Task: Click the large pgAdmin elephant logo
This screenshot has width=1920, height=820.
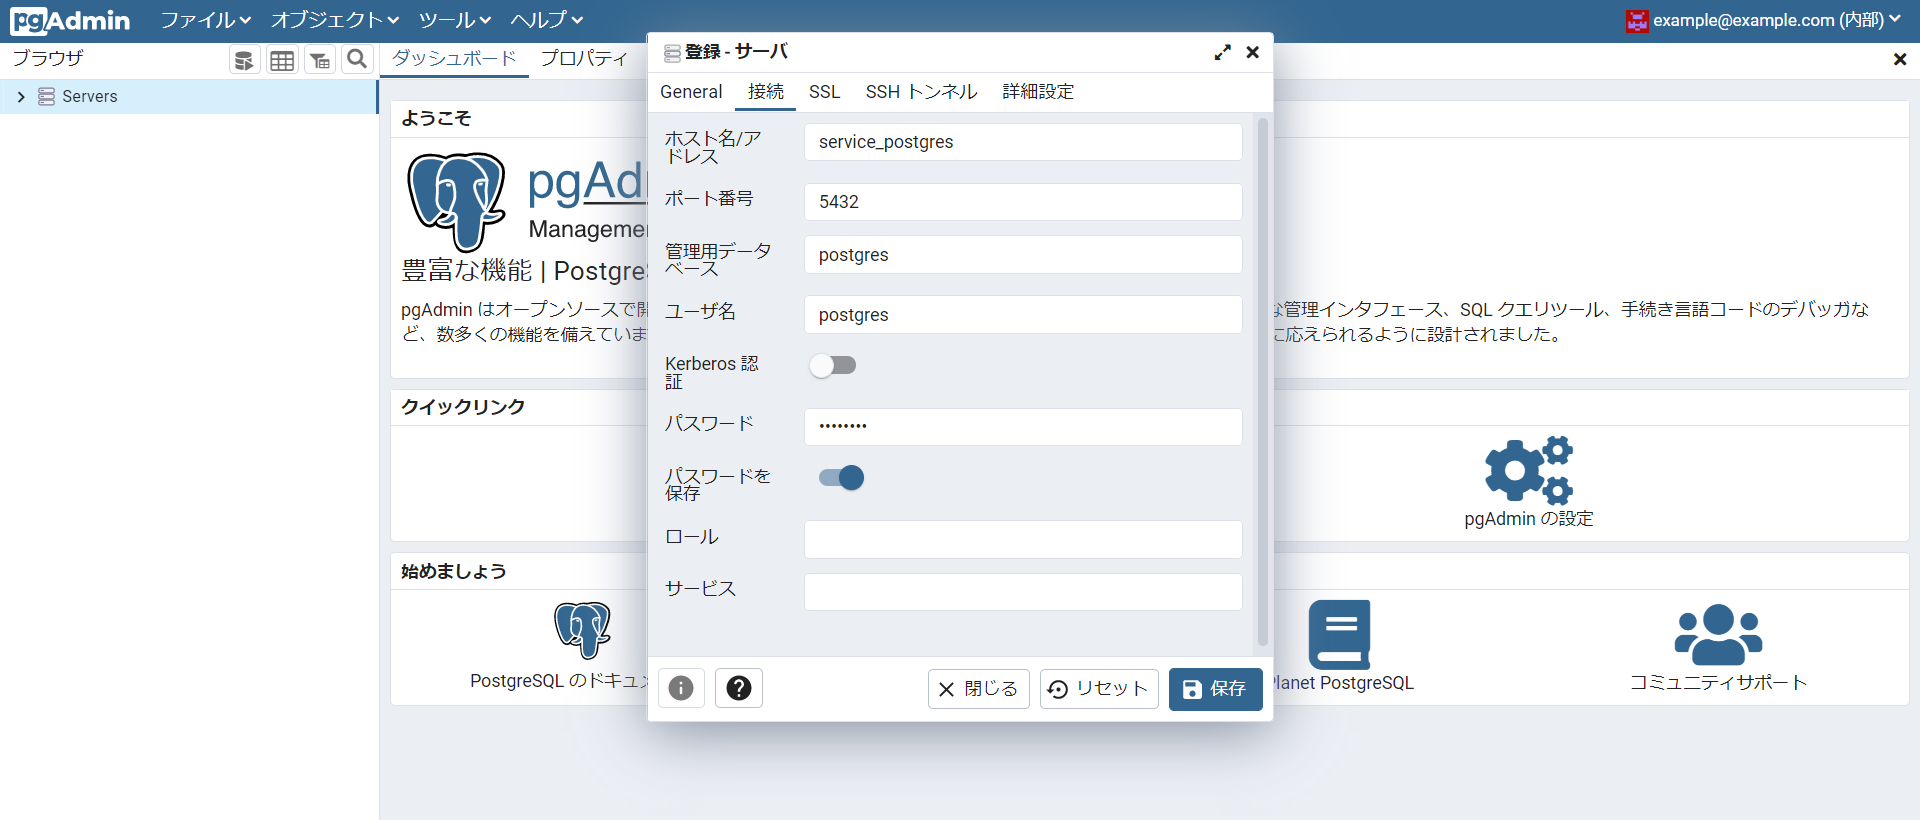Action: (456, 201)
